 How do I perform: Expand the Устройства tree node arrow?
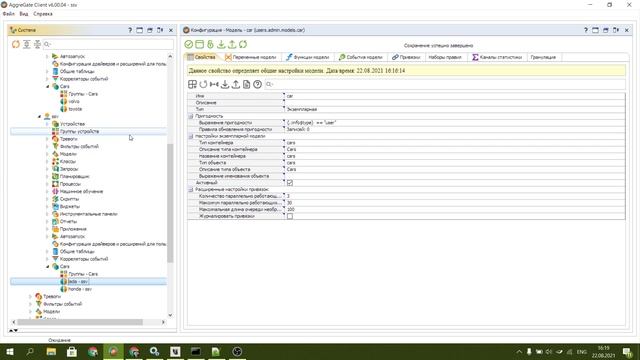point(47,124)
